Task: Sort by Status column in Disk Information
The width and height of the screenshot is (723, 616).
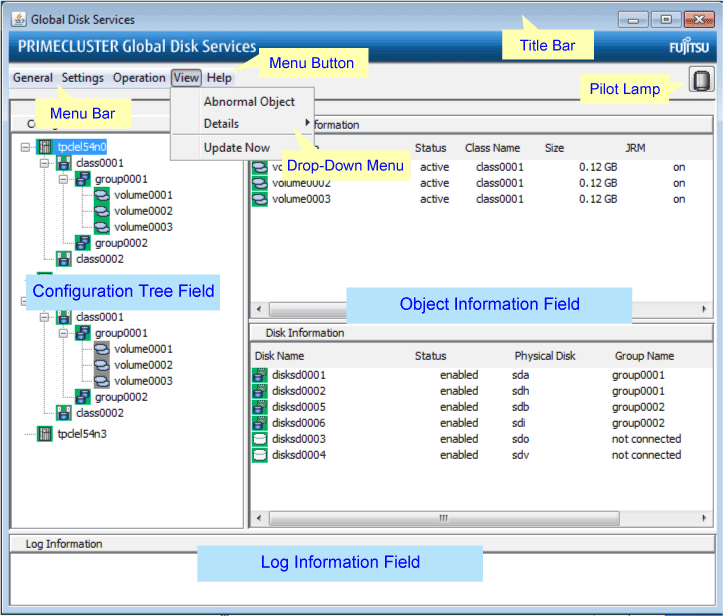Action: 430,356
